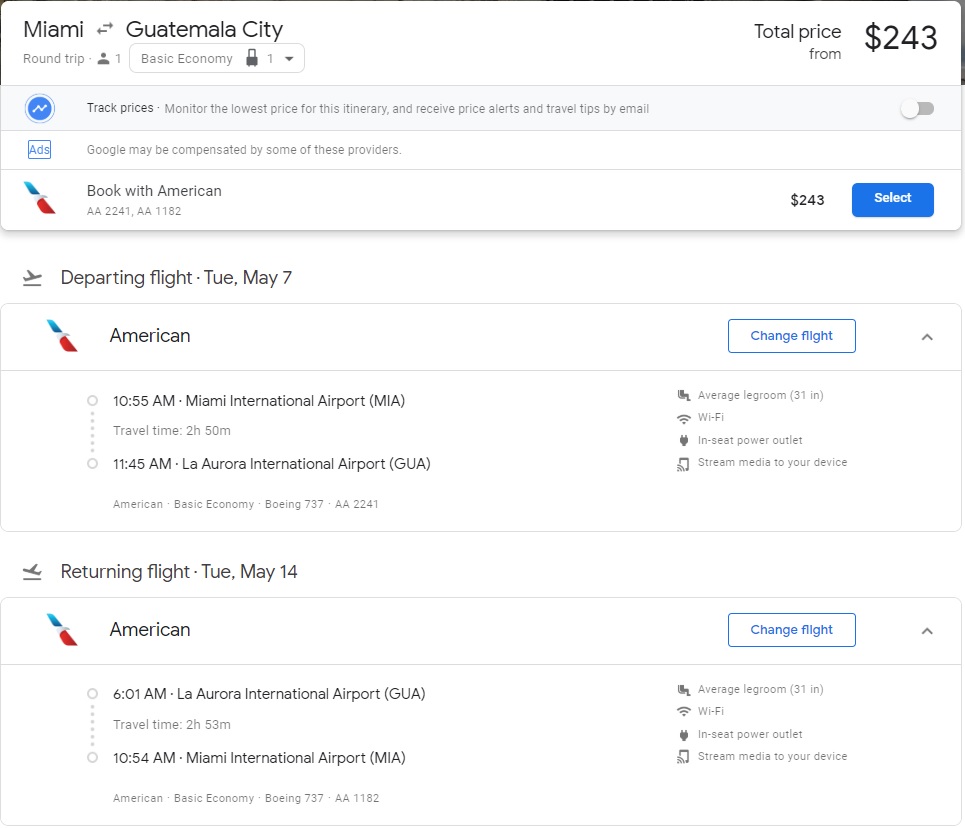Click the departing flight airplane icon
Image resolution: width=965 pixels, height=828 pixels.
tap(32, 278)
